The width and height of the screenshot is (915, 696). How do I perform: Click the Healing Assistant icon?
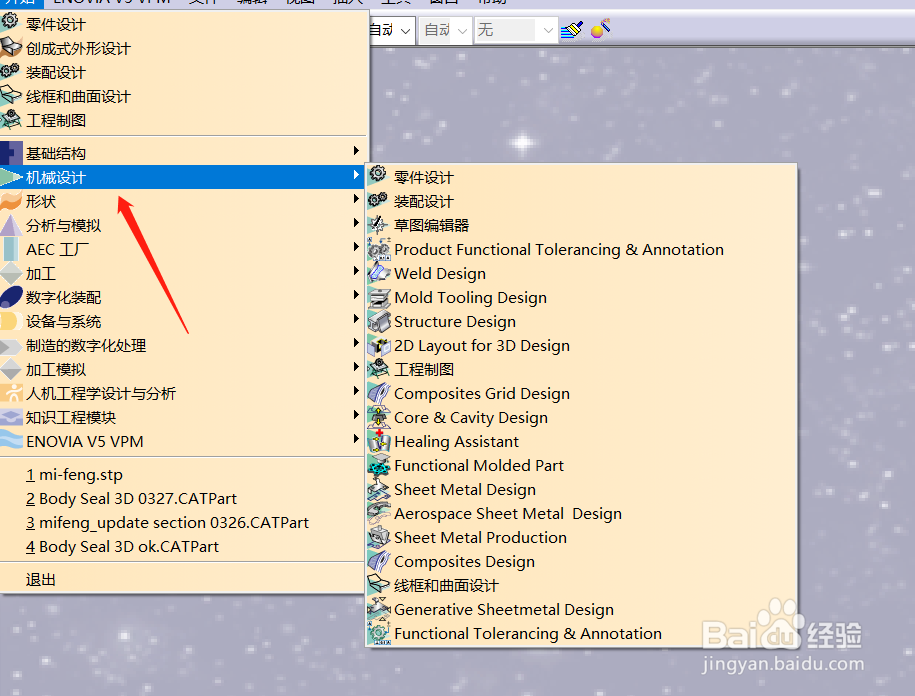click(x=378, y=441)
